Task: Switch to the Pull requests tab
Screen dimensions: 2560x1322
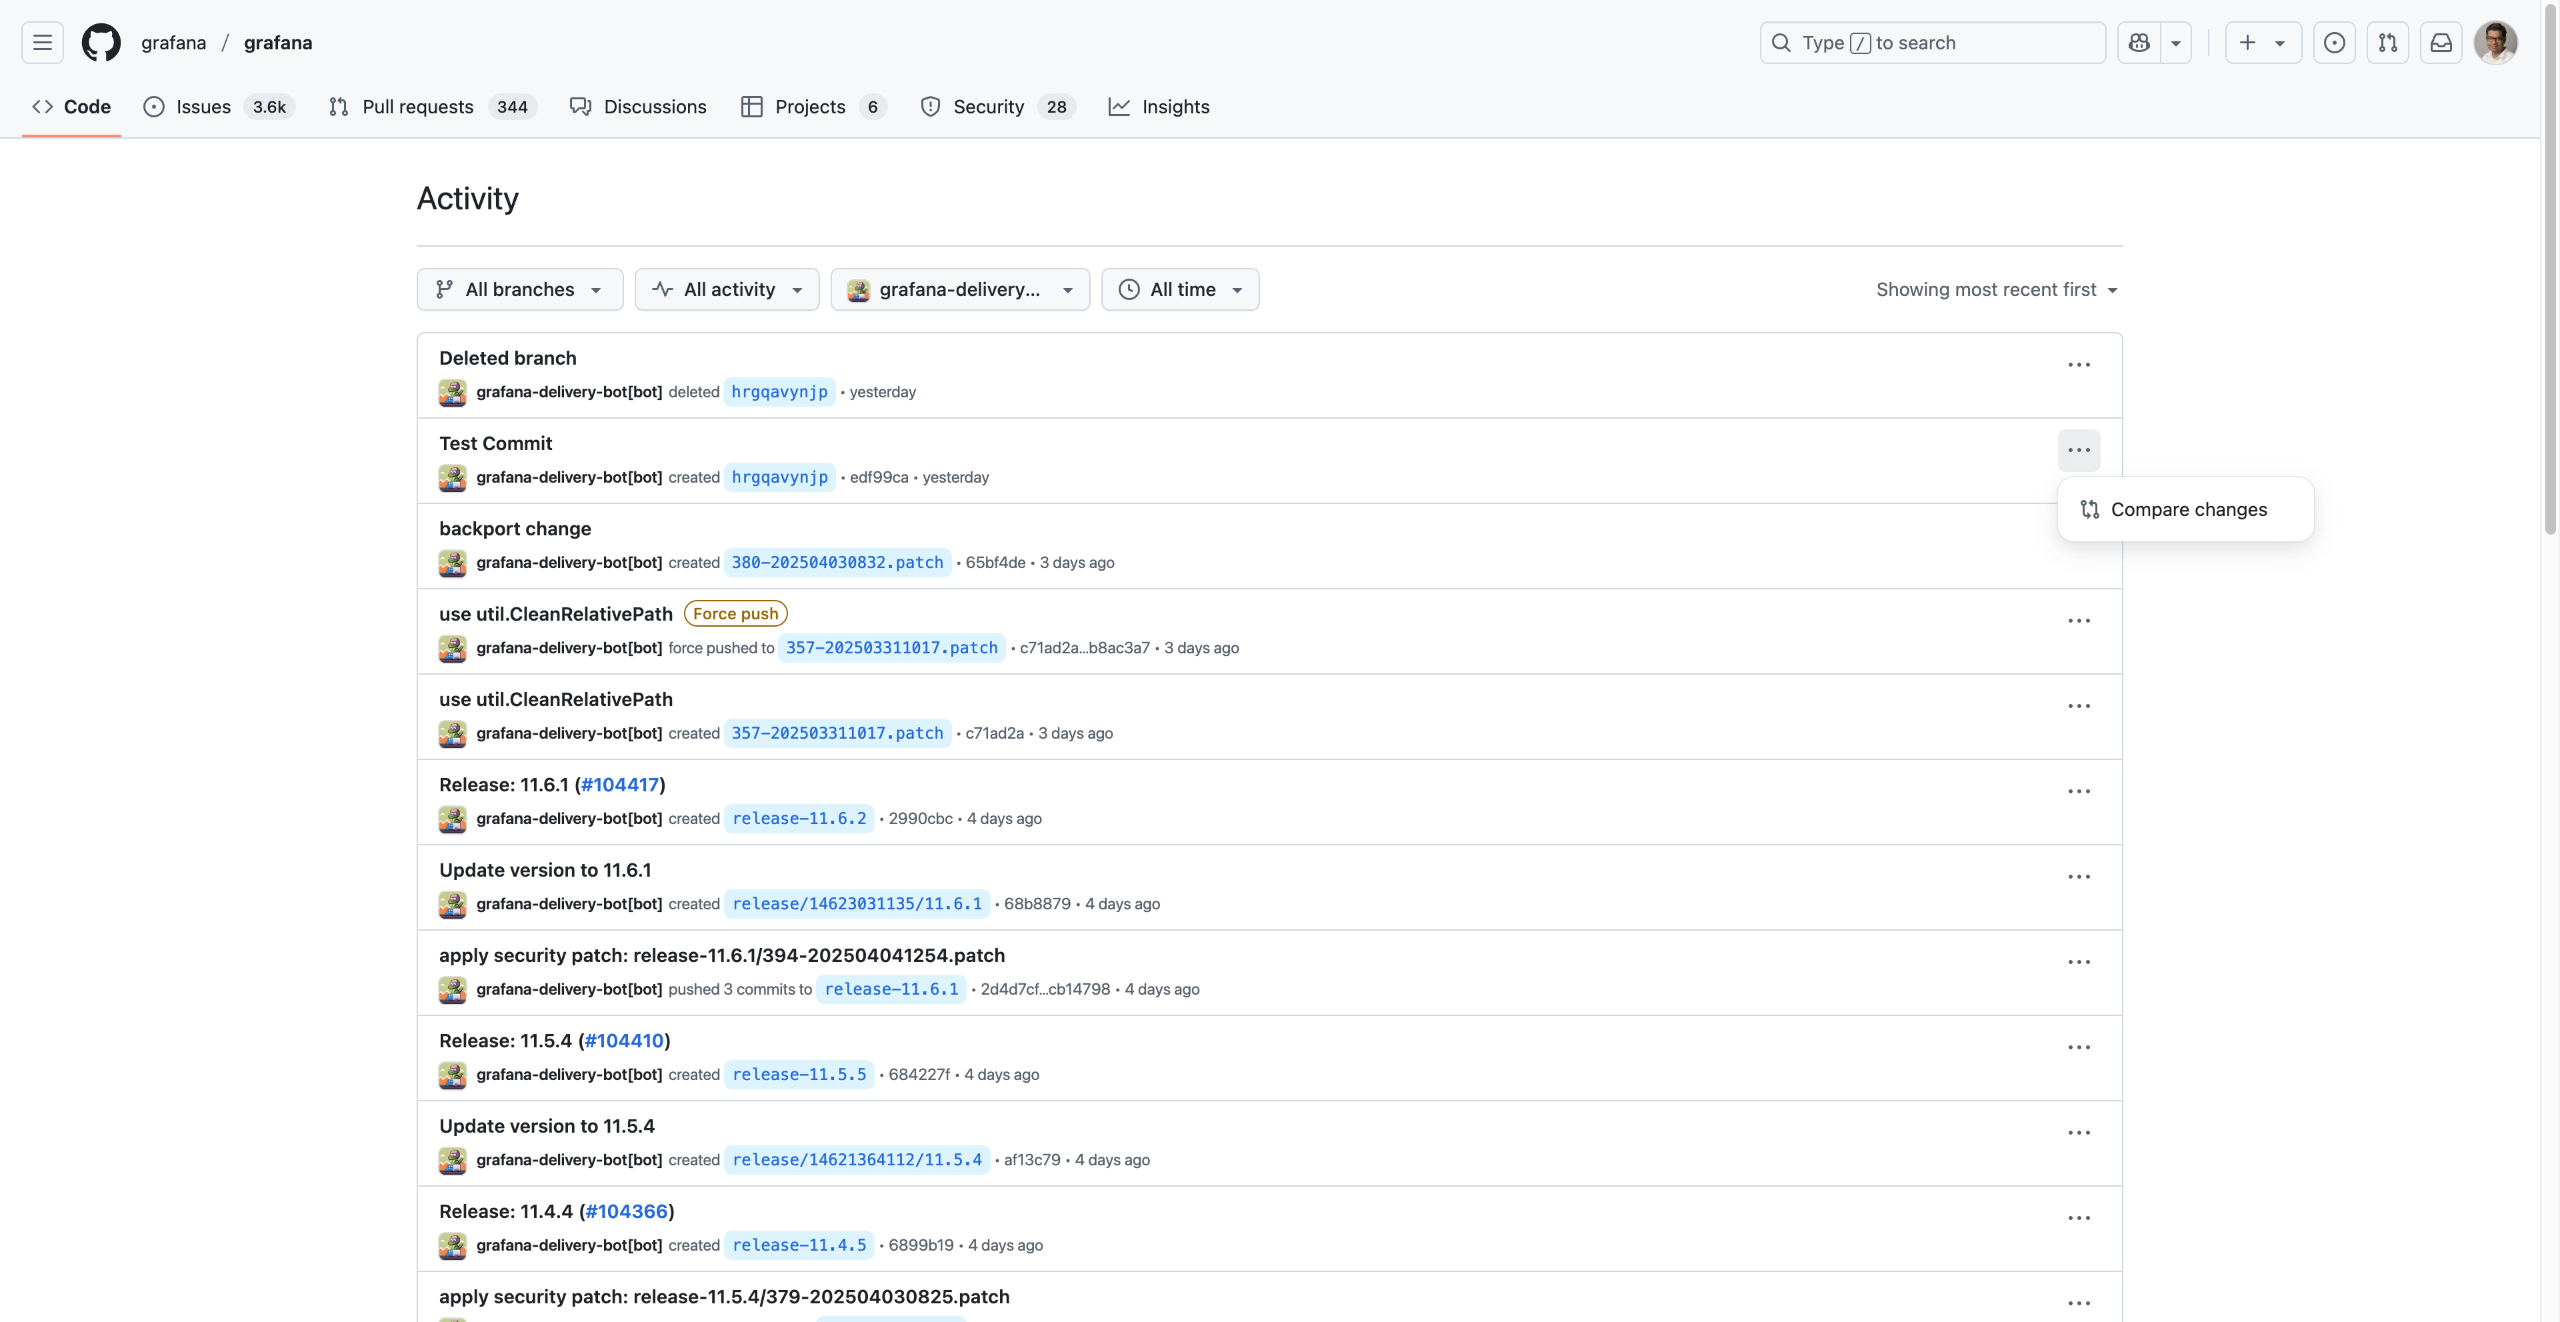Action: coord(417,107)
